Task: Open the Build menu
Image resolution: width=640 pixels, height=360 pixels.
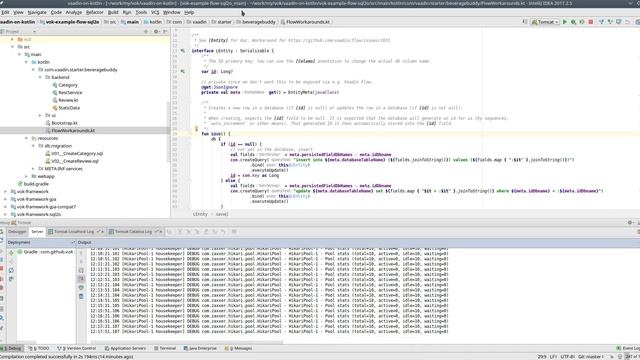Action: (x=113, y=12)
